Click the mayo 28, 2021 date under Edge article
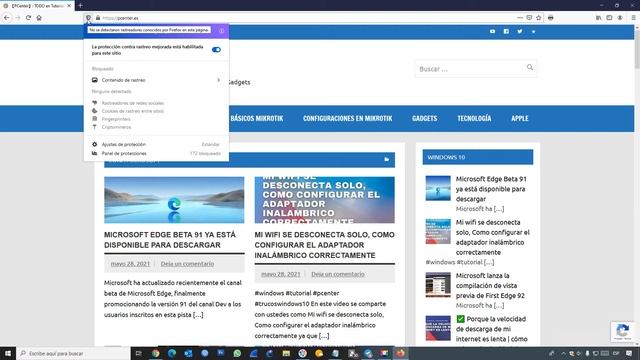 click(130, 264)
